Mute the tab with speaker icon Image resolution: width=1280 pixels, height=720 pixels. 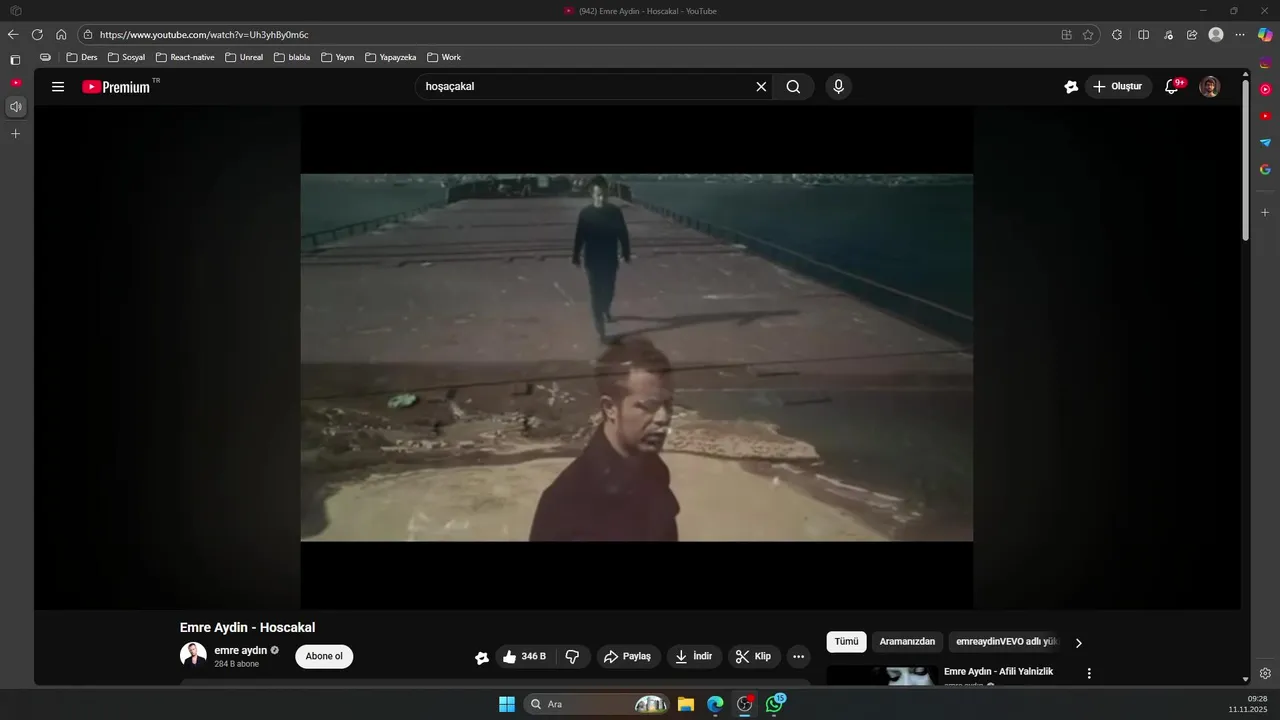click(15, 106)
